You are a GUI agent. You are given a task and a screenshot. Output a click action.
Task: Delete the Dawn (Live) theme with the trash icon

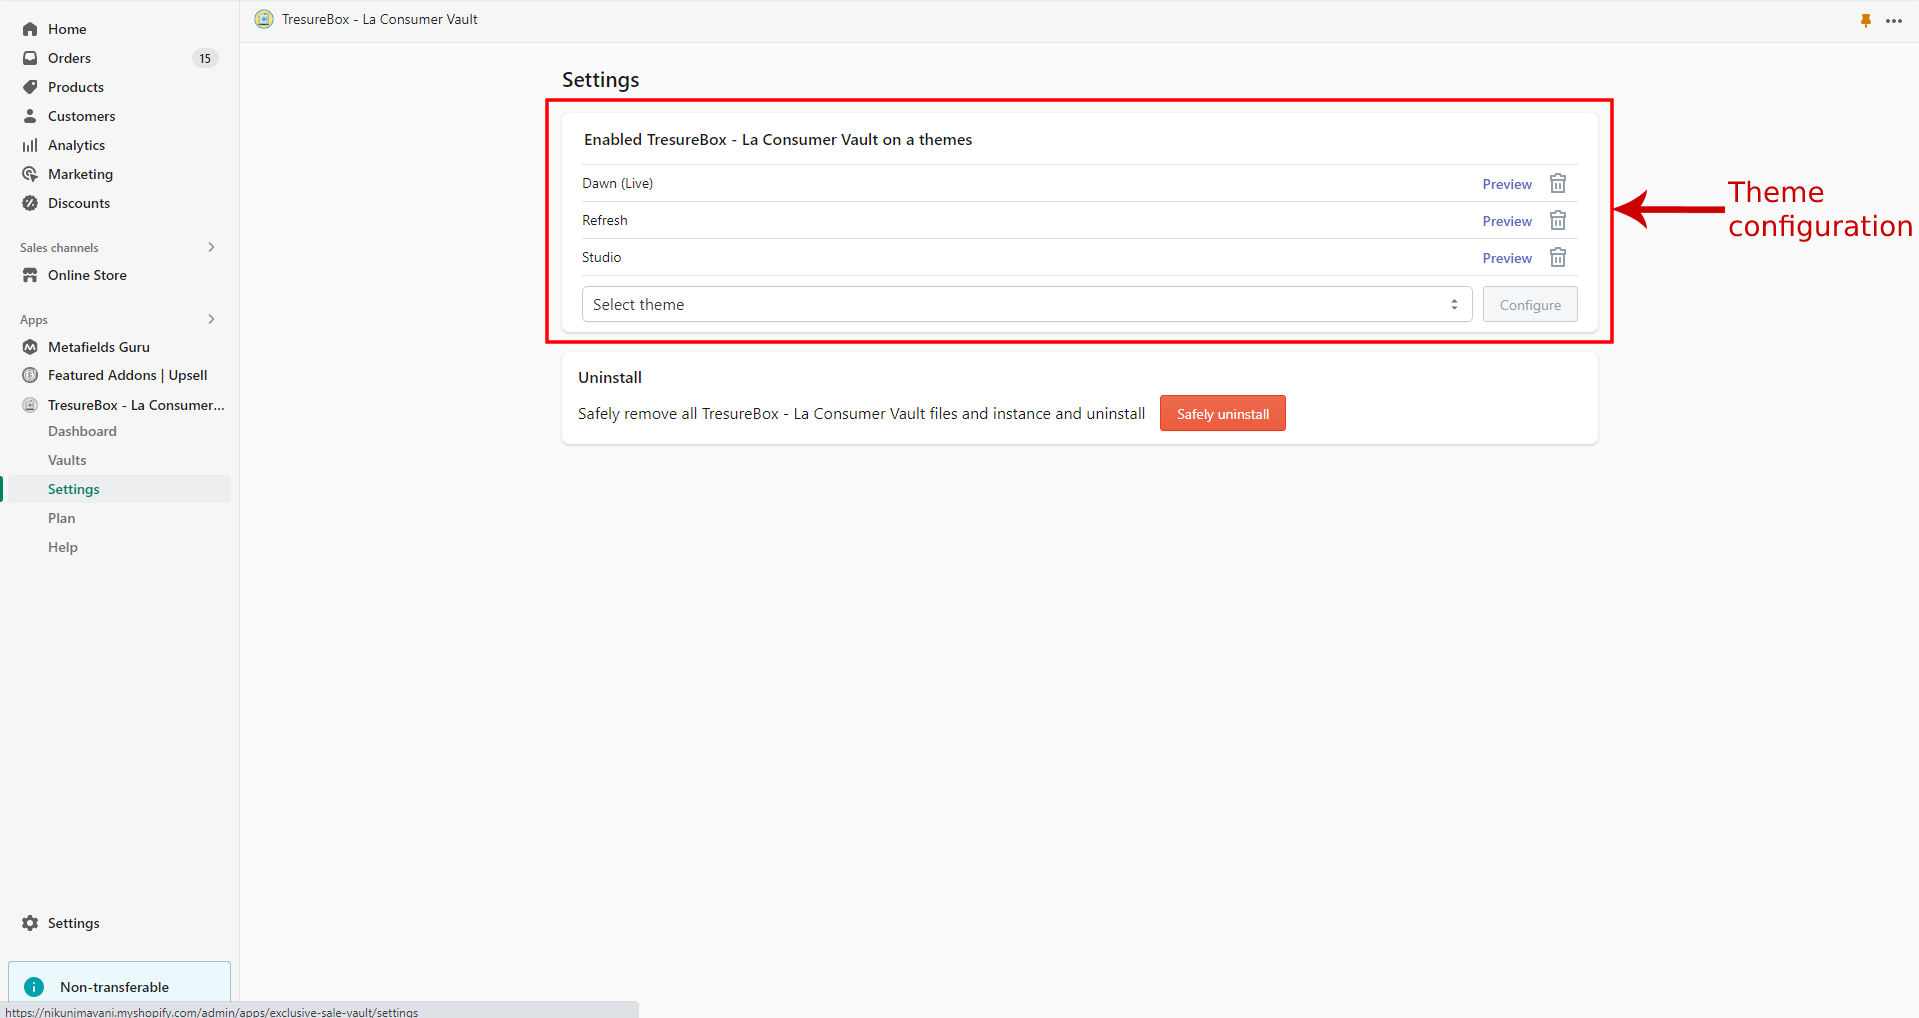tap(1558, 183)
